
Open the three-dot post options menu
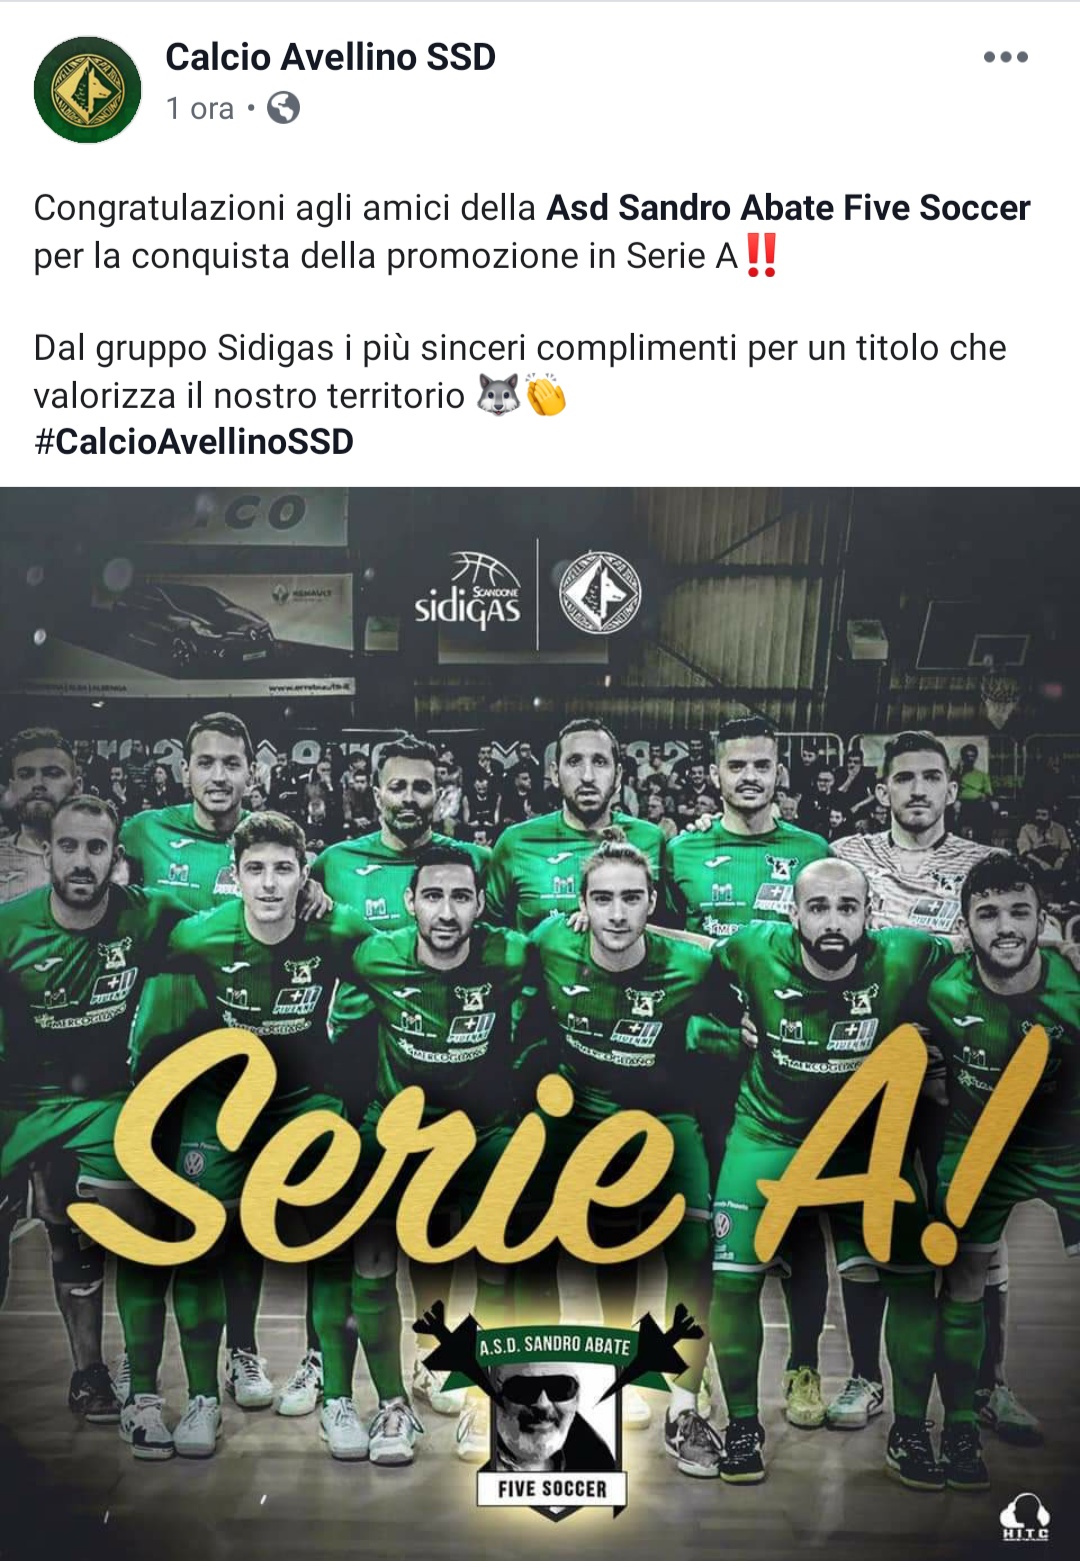coord(1005,57)
